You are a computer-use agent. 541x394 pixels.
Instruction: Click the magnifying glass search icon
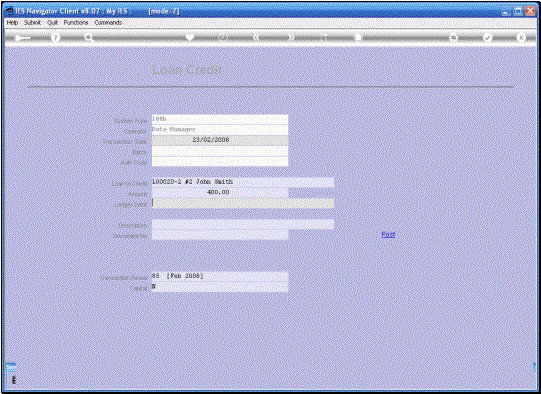tap(89, 38)
